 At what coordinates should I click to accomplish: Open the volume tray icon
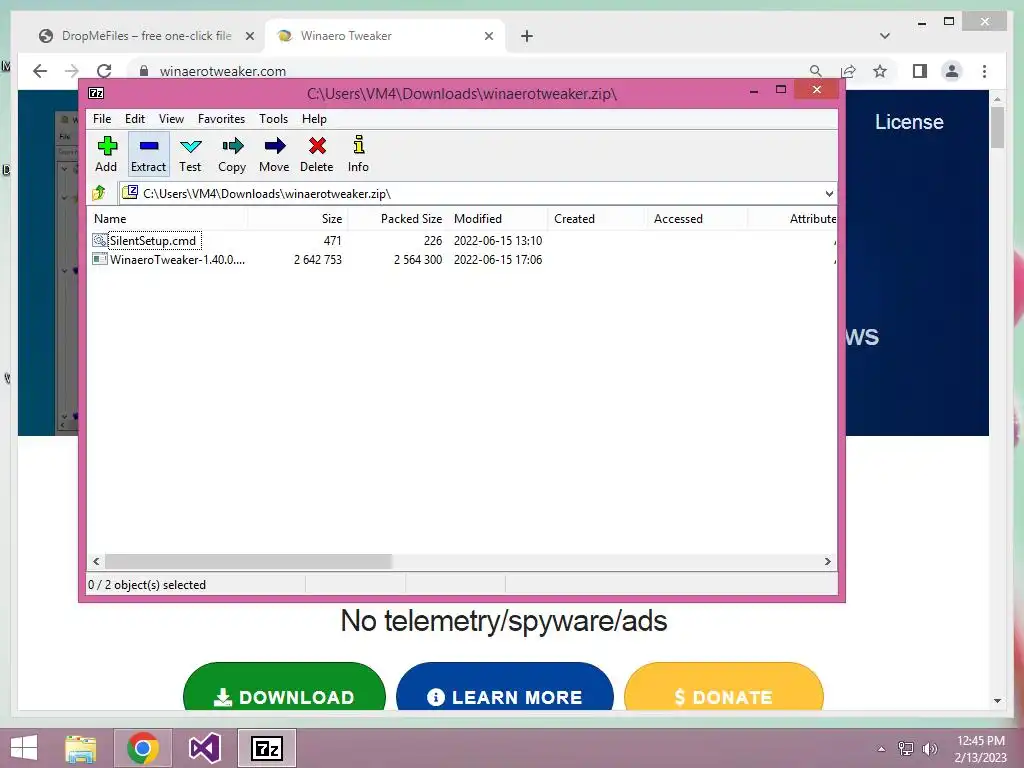(930, 748)
